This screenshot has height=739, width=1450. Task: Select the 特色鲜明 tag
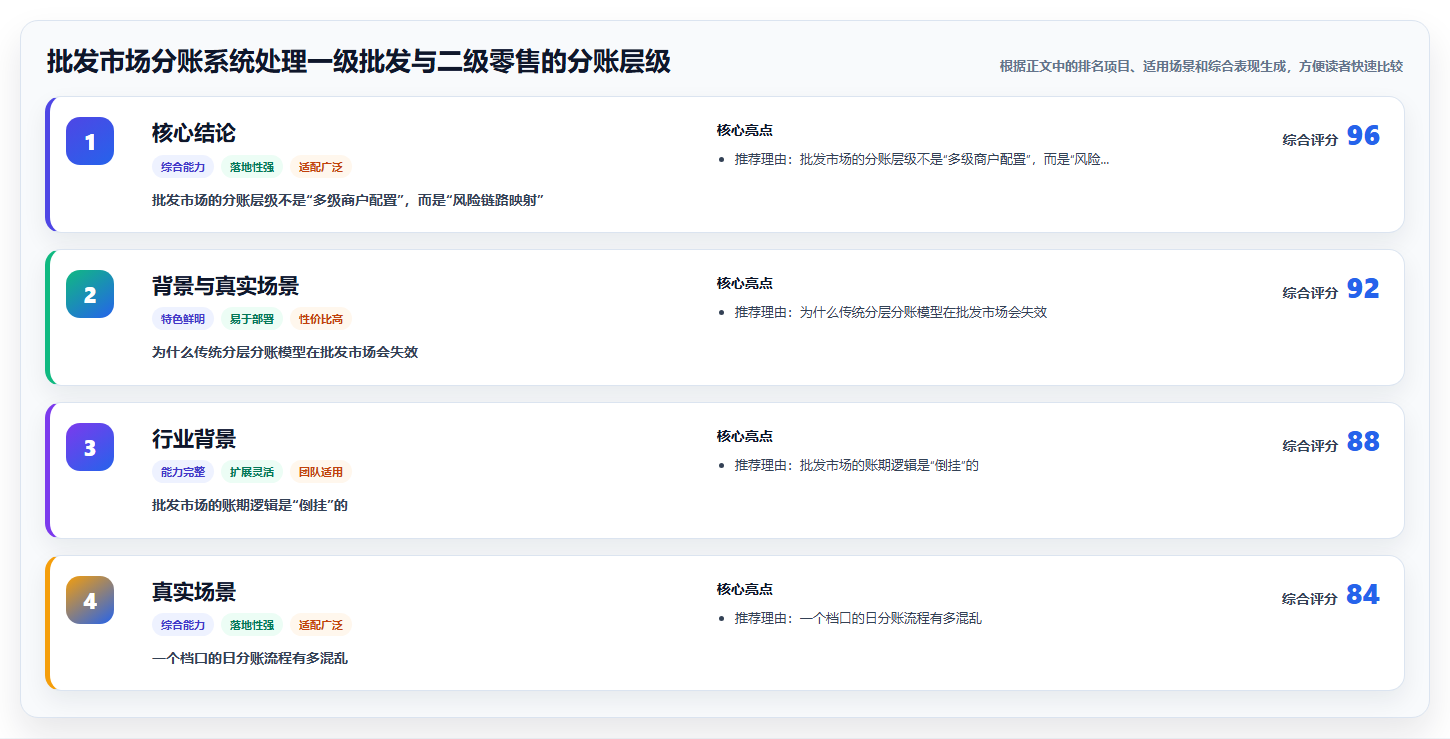pos(183,319)
